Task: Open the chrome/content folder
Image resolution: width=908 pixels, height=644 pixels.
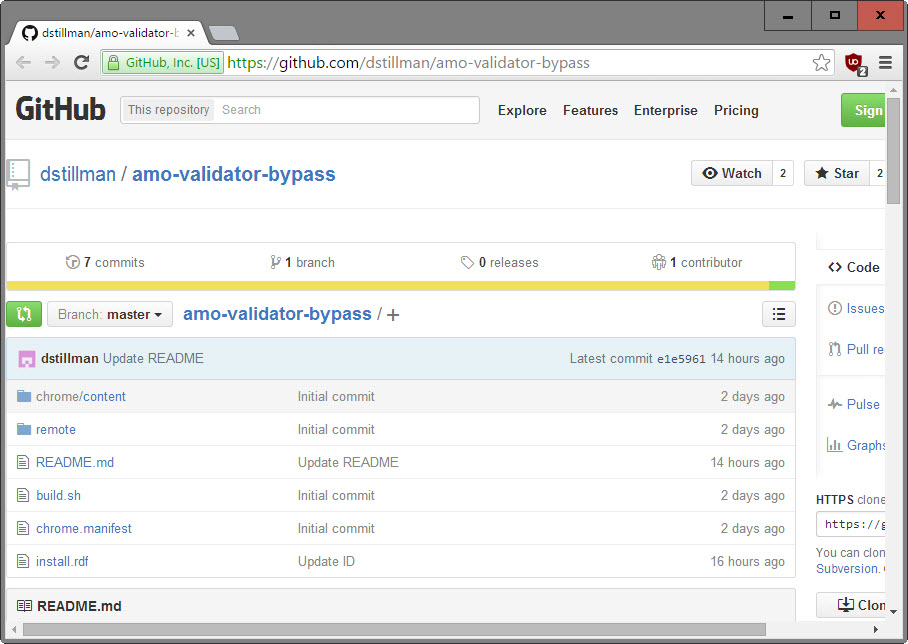Action: pos(80,397)
